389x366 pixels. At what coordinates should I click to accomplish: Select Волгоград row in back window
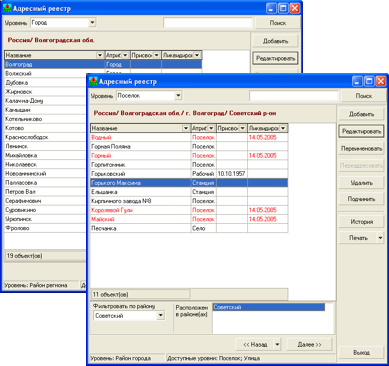103,64
